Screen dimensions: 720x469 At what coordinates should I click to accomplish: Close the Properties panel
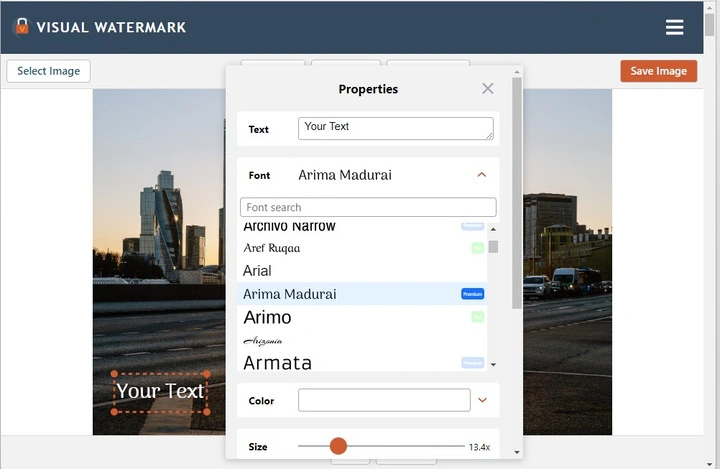tap(488, 88)
